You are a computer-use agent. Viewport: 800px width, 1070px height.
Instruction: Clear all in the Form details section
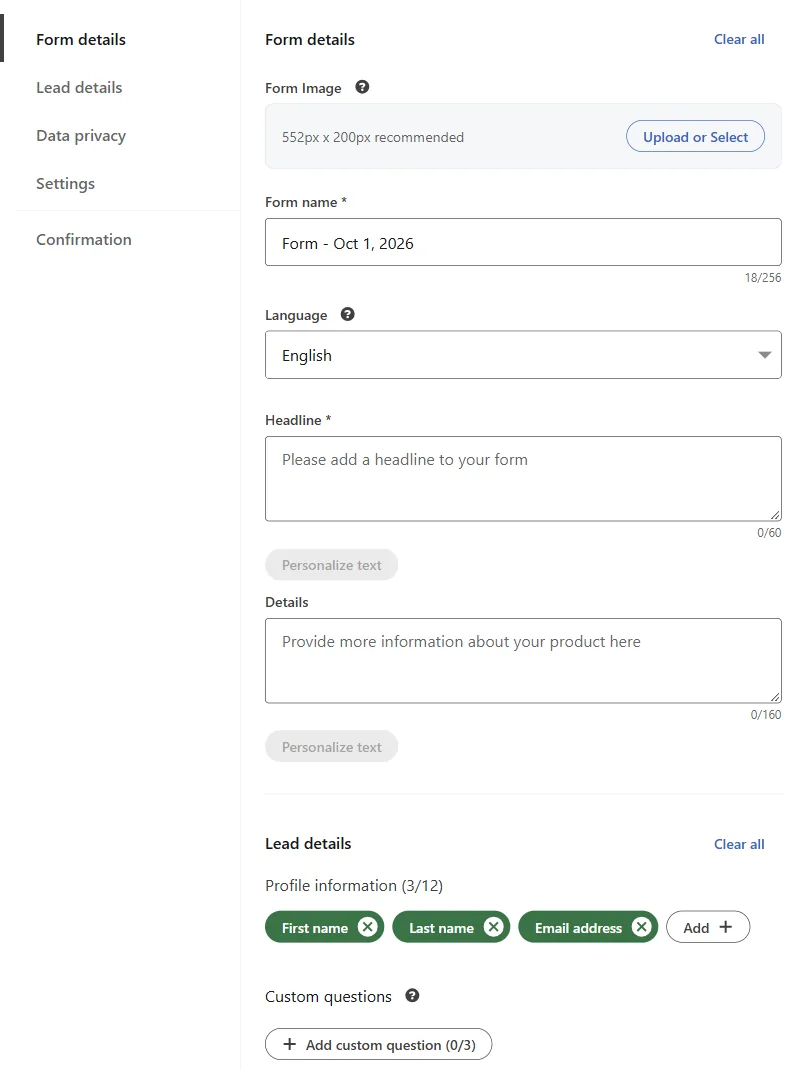point(739,40)
